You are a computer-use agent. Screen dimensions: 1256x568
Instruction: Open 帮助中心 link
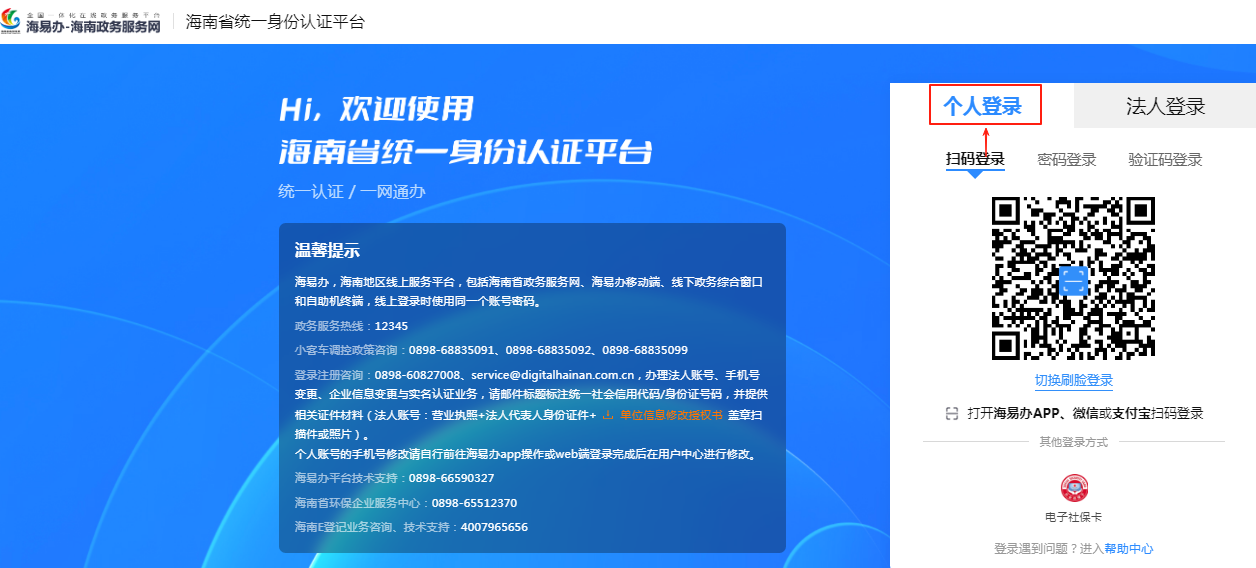[1129, 549]
